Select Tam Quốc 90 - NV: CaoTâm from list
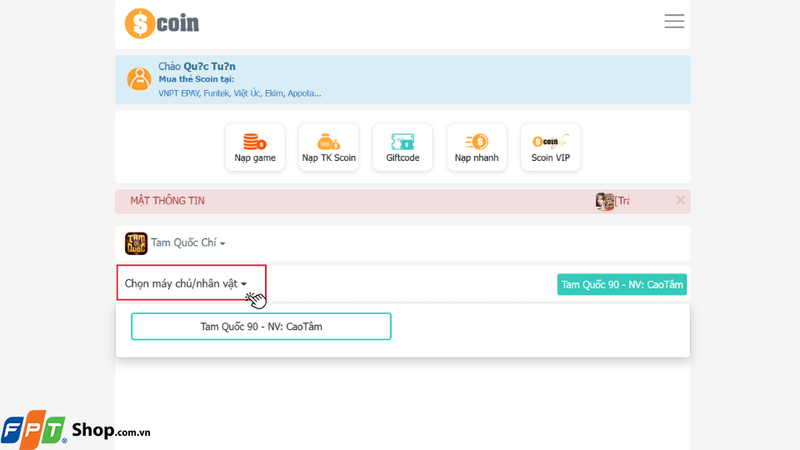The width and height of the screenshot is (800, 450). tap(261, 327)
